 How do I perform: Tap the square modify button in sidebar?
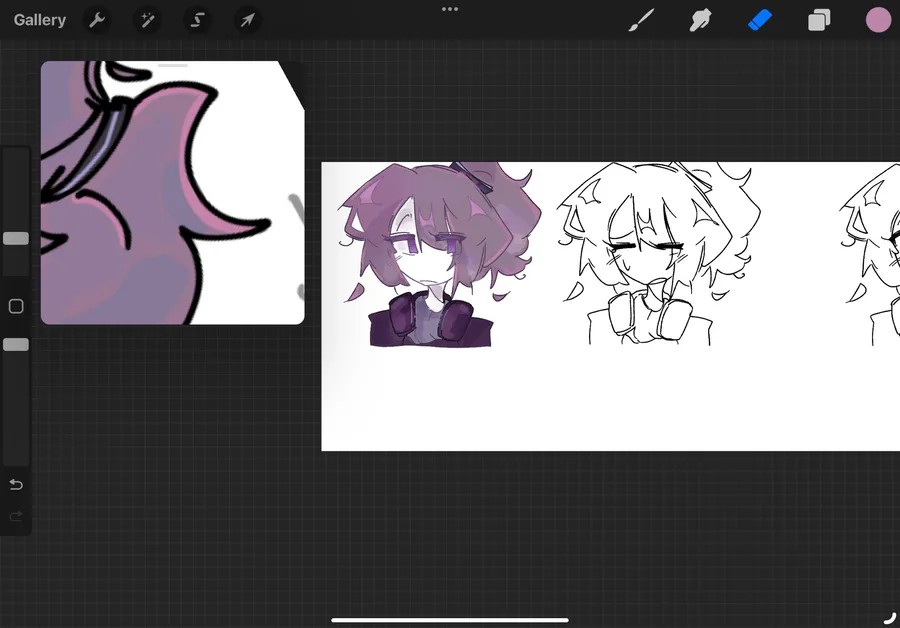point(16,306)
